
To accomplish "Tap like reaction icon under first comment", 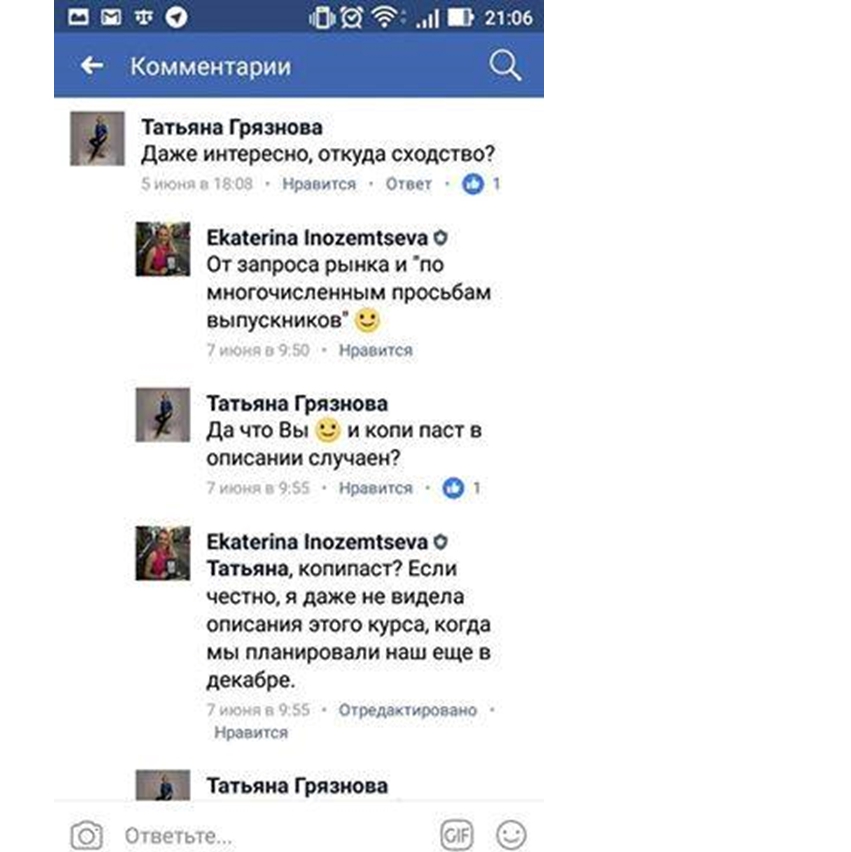I will (473, 184).
